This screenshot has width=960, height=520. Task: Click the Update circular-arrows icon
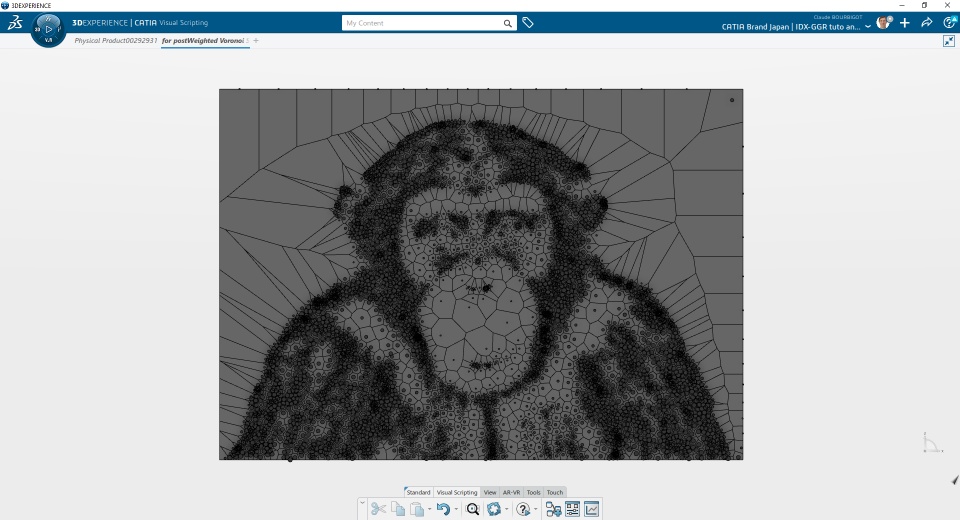[494, 509]
